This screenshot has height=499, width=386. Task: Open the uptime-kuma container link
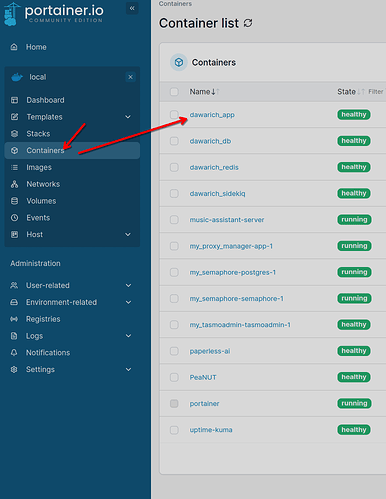point(211,430)
